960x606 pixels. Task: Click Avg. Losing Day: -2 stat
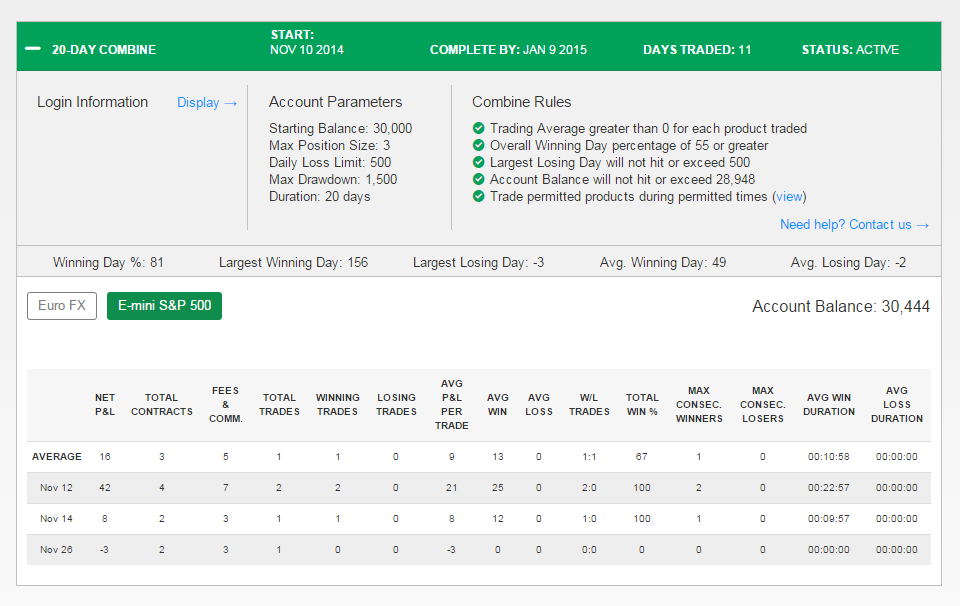(x=848, y=263)
